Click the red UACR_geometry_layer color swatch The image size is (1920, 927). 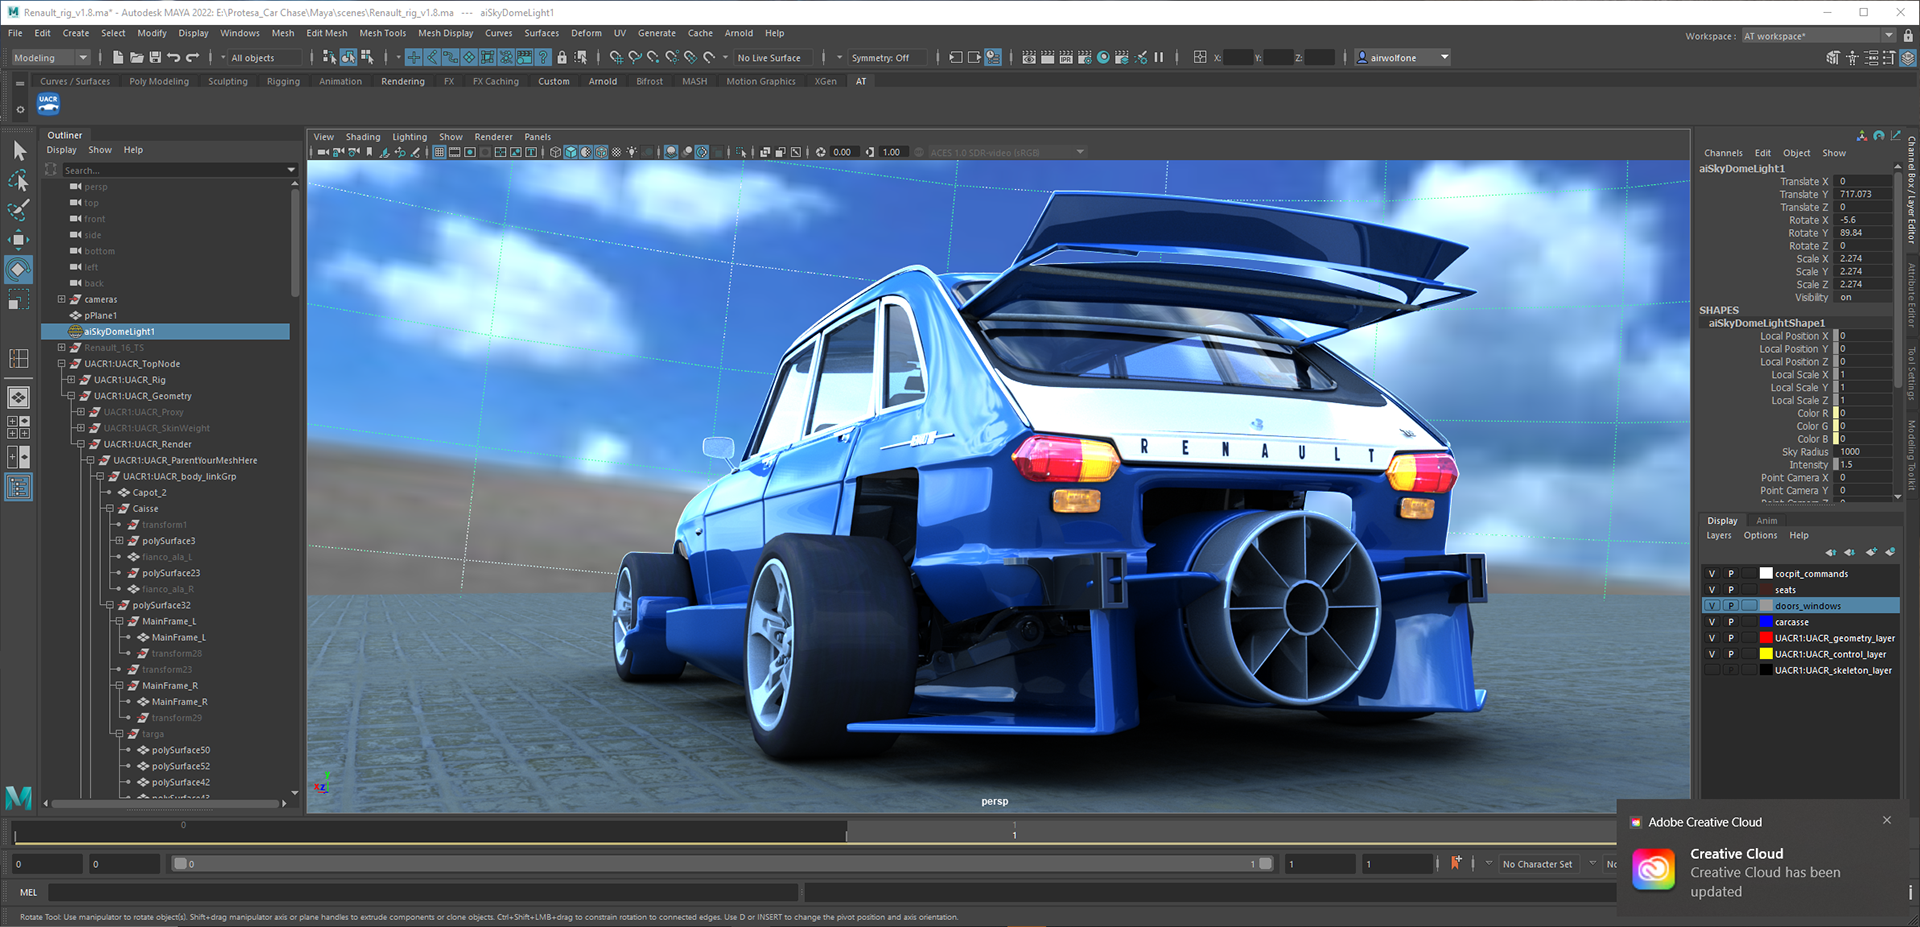[1766, 638]
